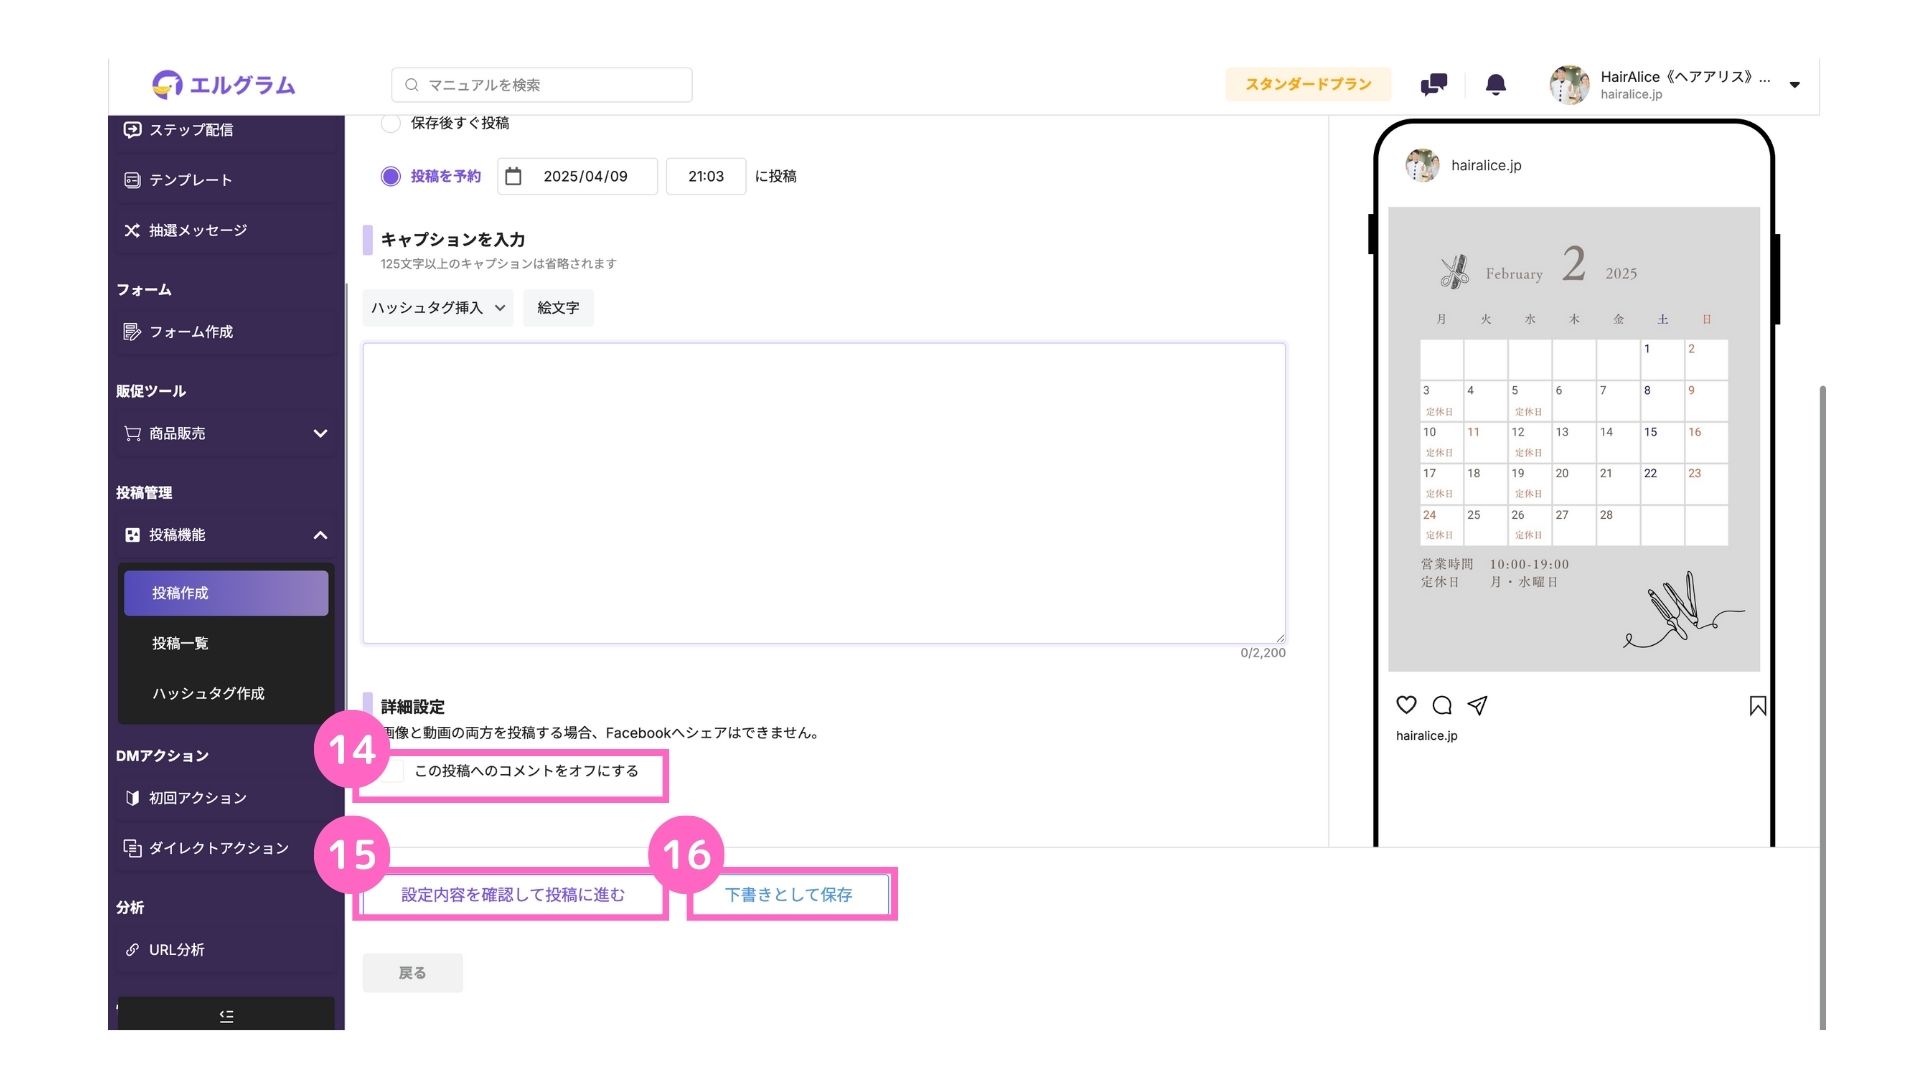The height and width of the screenshot is (1080, 1920).
Task: Click the 商品販売 cart icon
Action: click(x=132, y=434)
